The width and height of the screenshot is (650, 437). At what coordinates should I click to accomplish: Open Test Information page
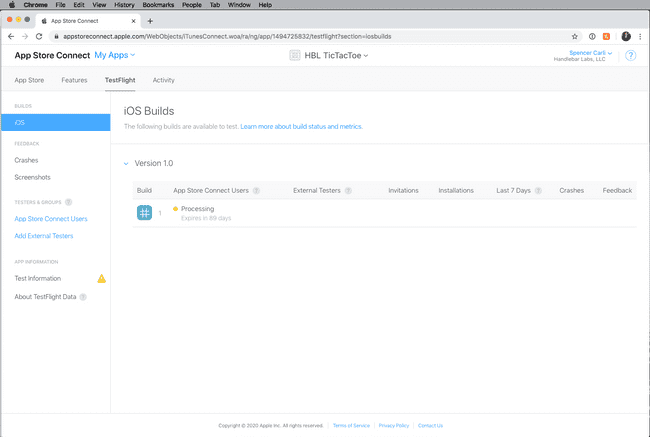point(37,278)
